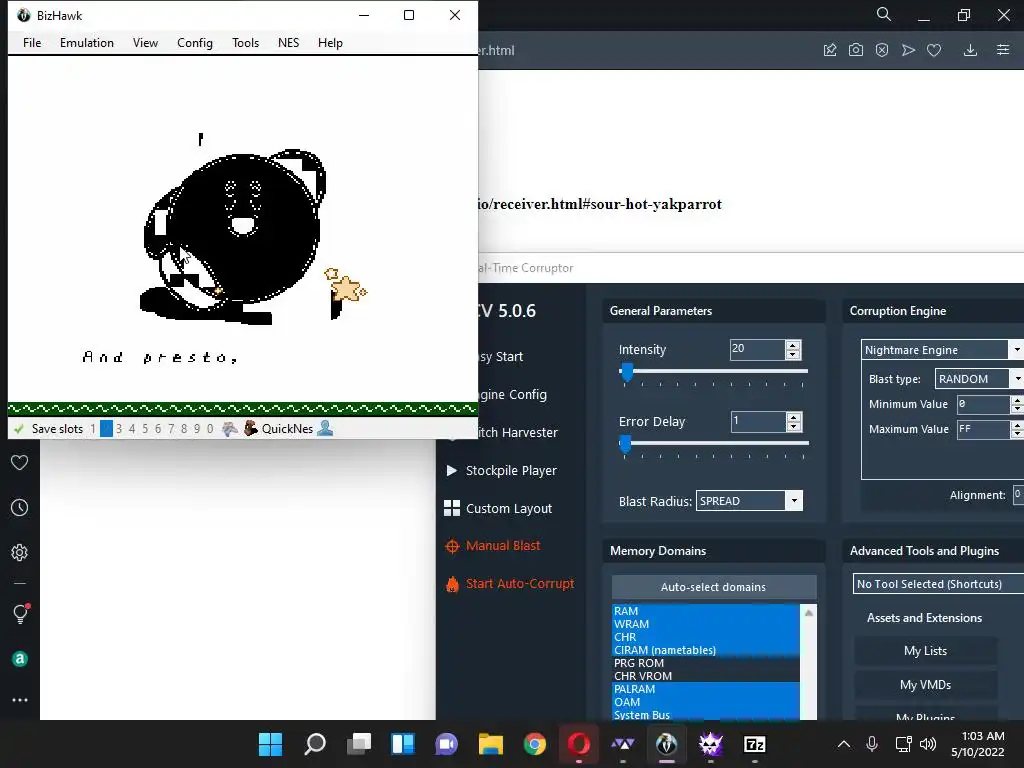Open the Config menu in BizHawk

click(x=195, y=42)
